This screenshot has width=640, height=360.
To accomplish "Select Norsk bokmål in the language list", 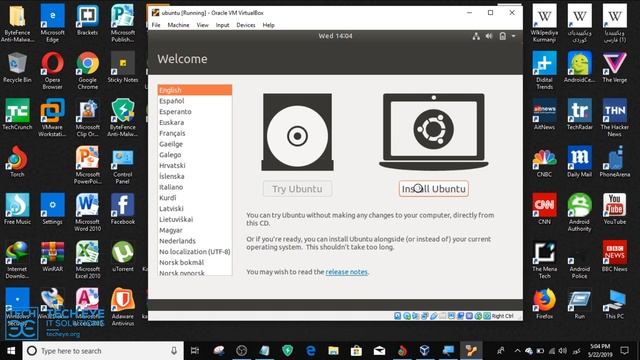I will coord(195,262).
